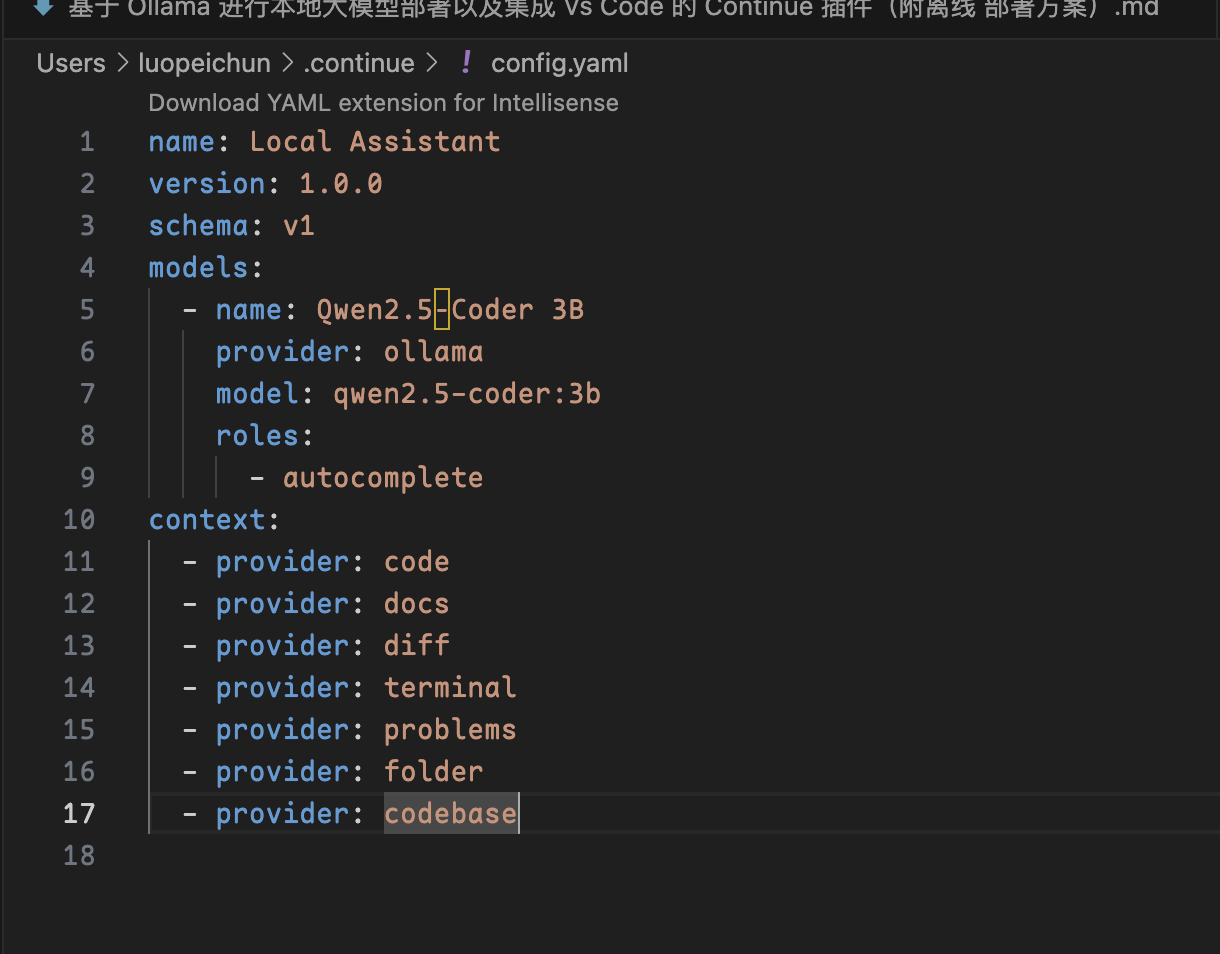Open the luopeichun breadcrumb segment
Viewport: 1220px width, 954px height.
click(x=204, y=63)
